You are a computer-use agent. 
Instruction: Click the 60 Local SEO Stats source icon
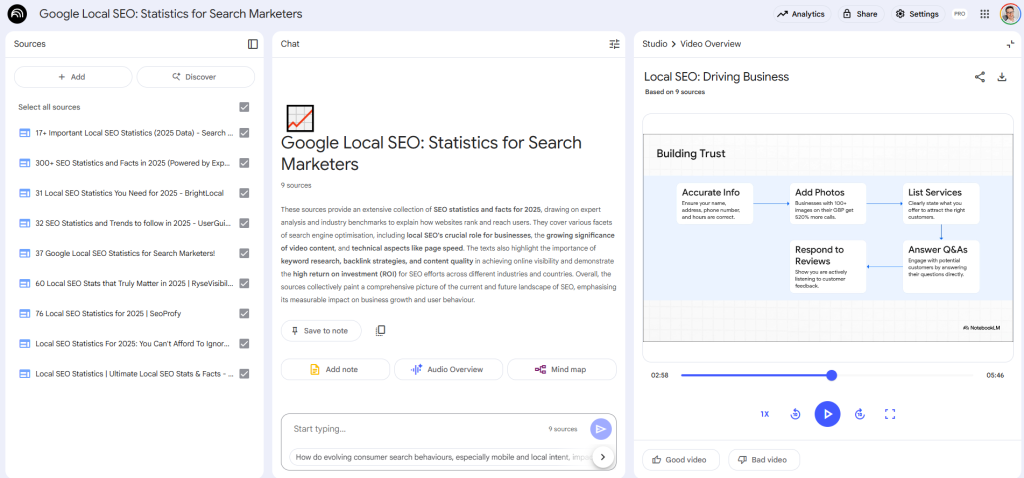25,283
